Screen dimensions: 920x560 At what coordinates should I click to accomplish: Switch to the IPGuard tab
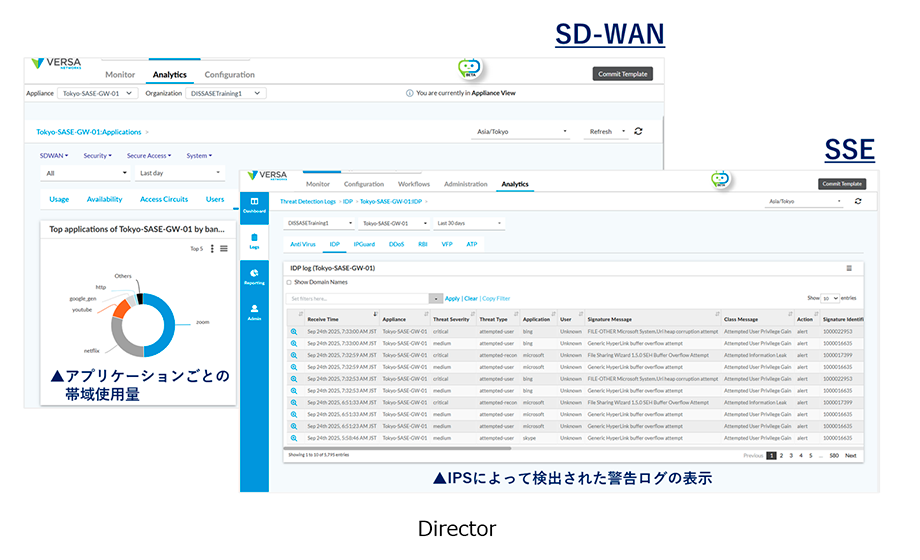(x=363, y=244)
